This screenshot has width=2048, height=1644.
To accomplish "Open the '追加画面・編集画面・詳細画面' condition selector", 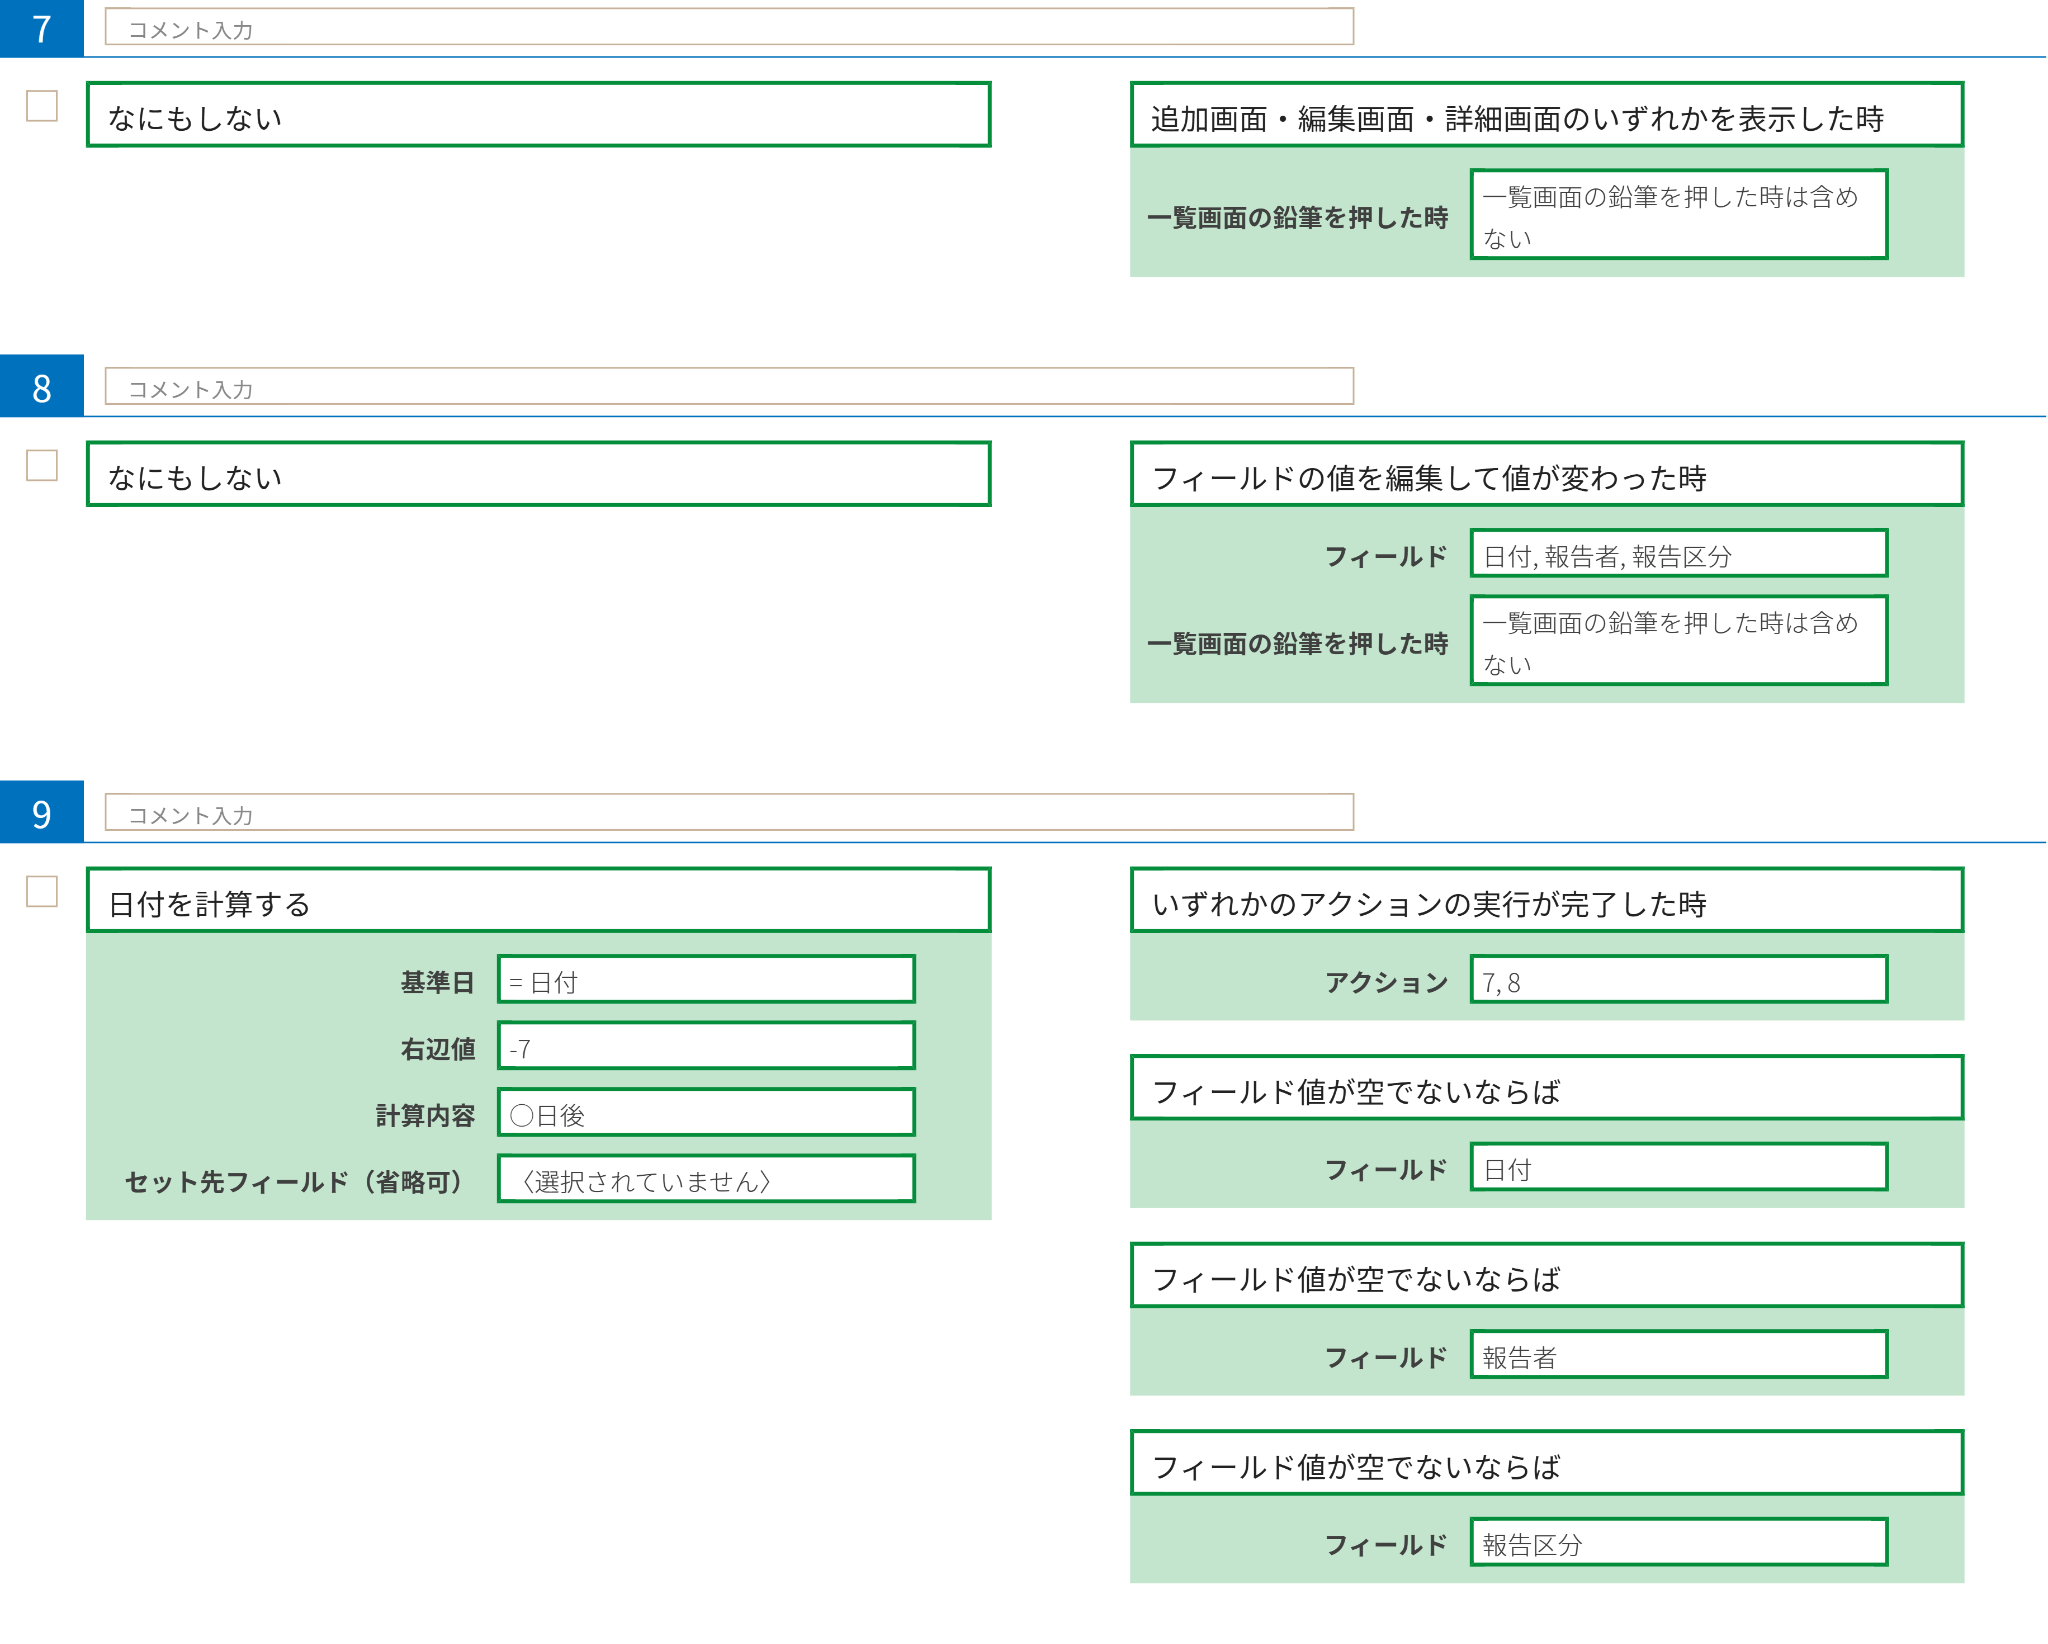I will [x=1546, y=116].
